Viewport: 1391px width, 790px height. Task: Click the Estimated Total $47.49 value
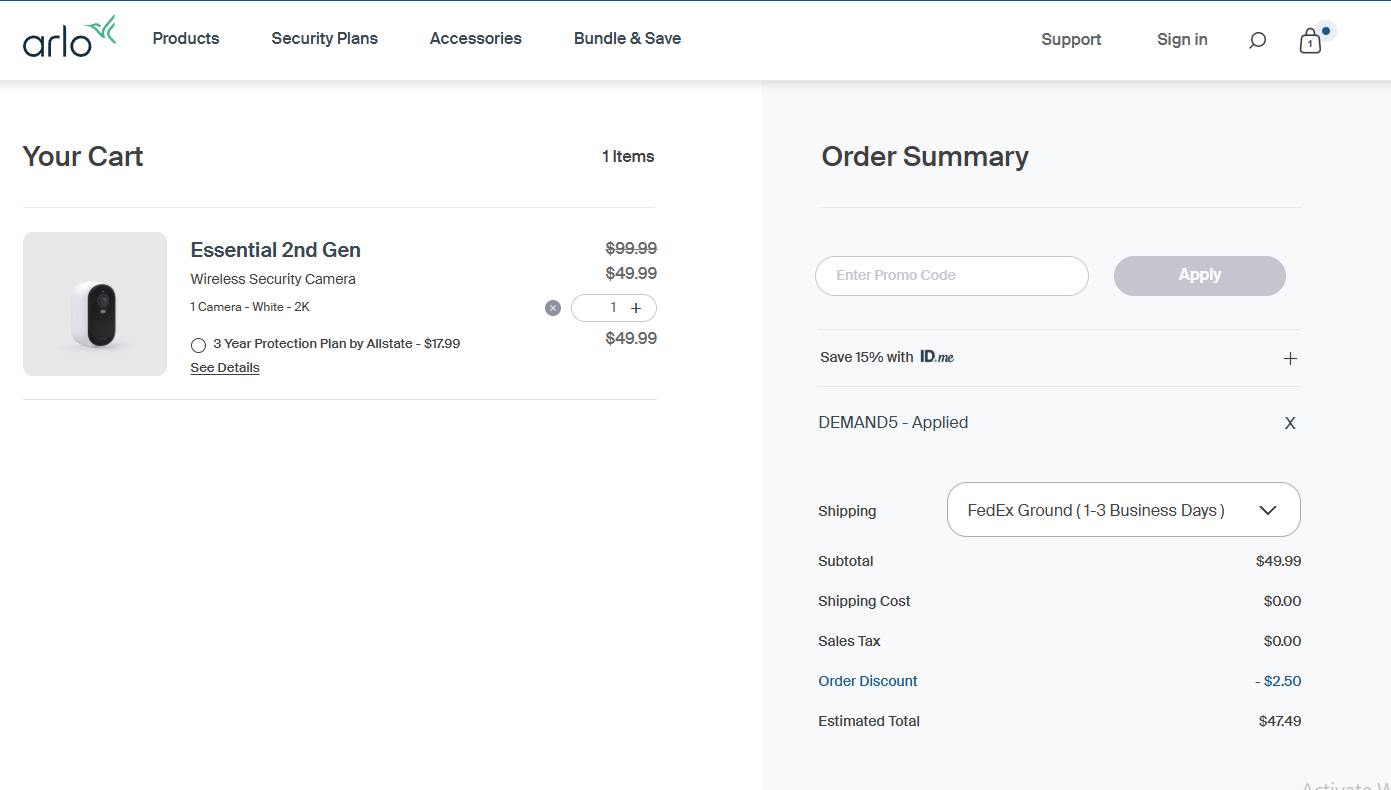(1280, 721)
